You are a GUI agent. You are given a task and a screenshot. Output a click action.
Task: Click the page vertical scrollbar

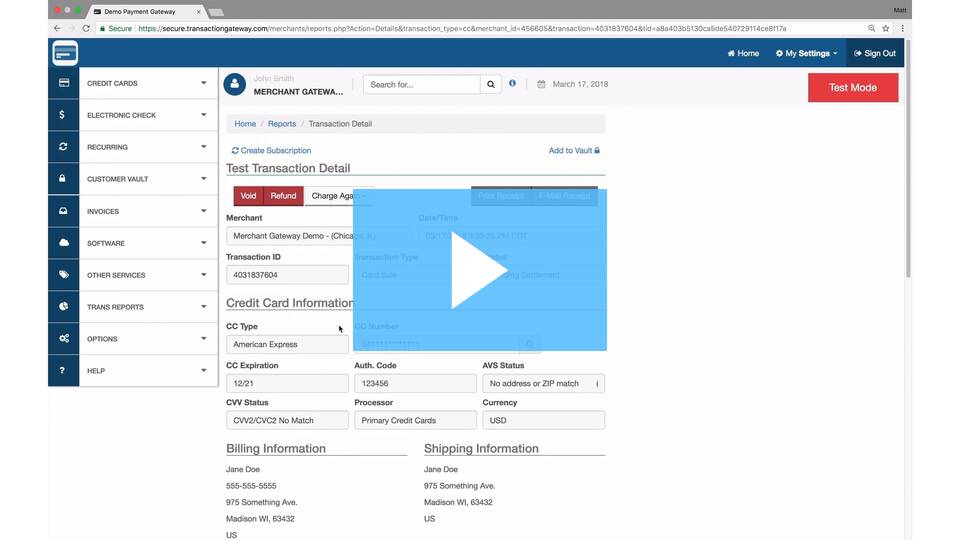[908, 159]
